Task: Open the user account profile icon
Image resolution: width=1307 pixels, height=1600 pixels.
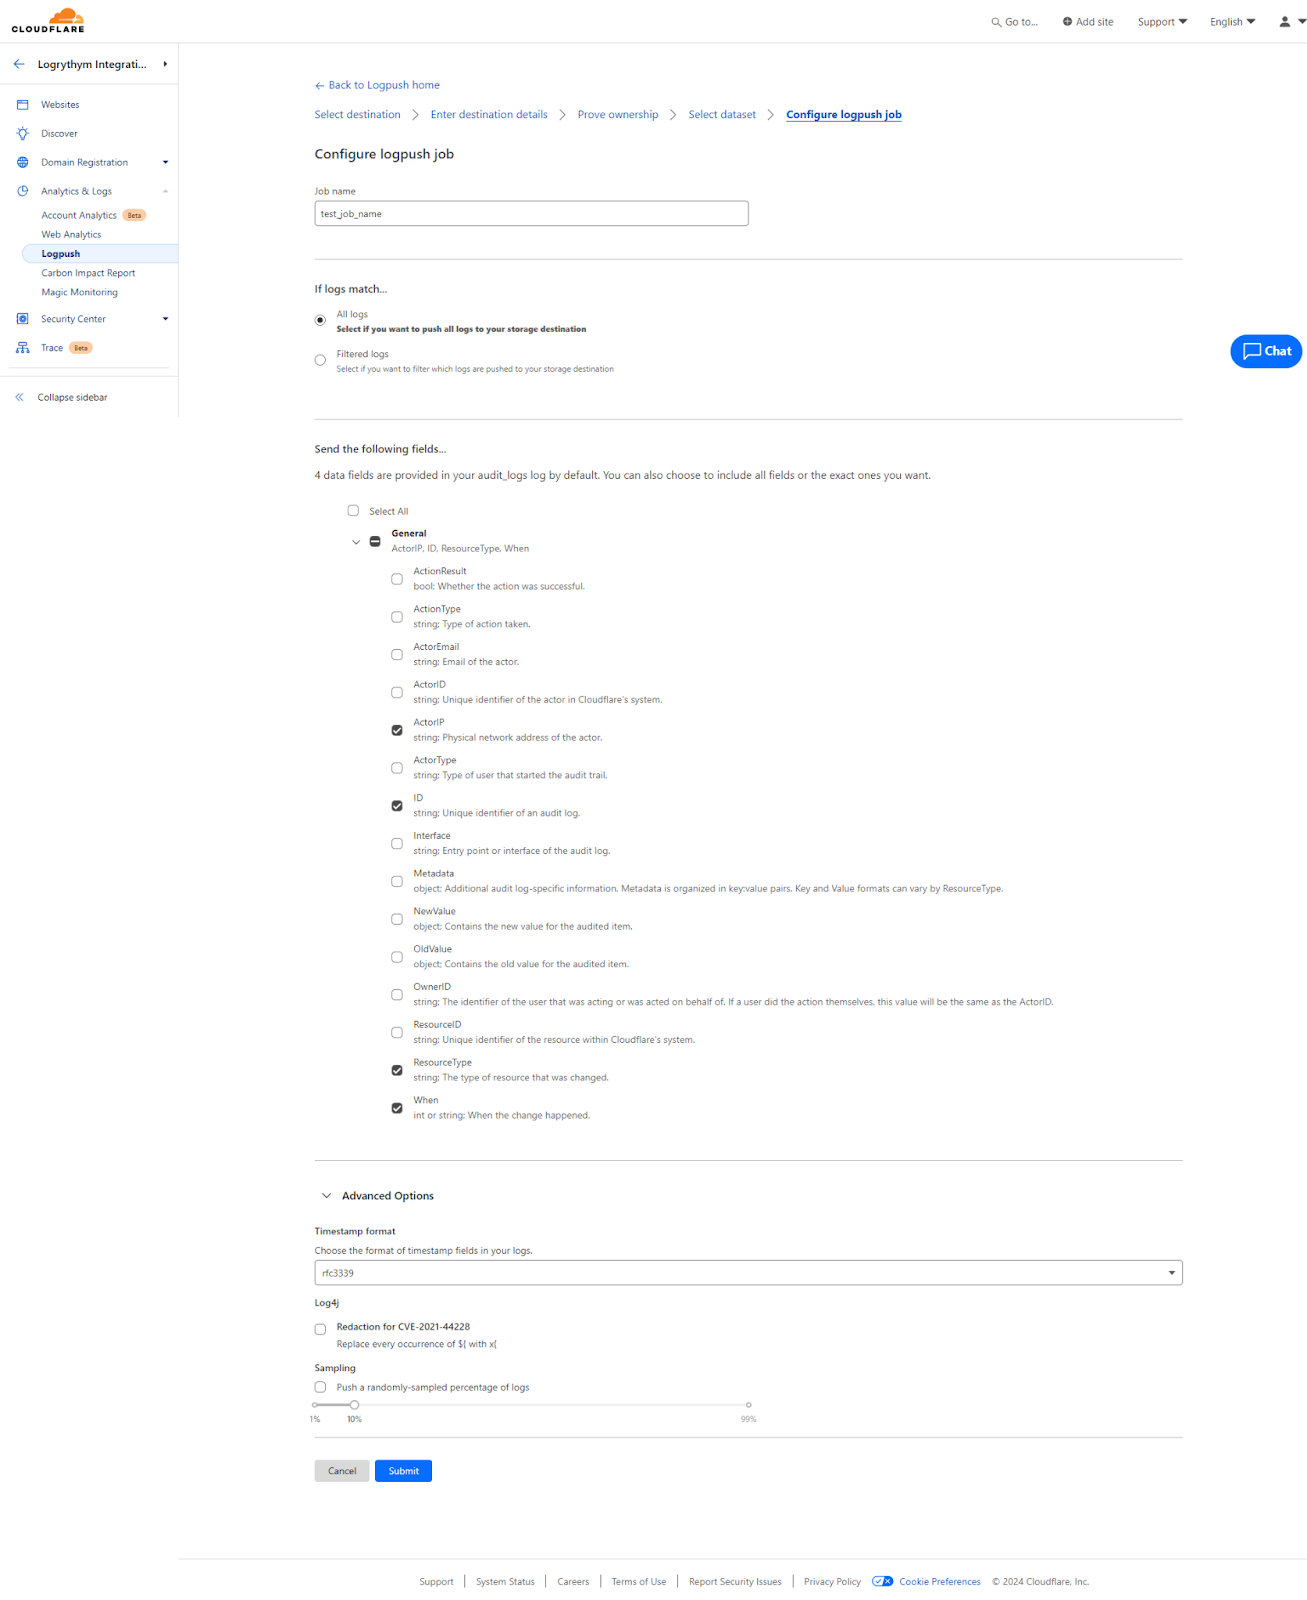Action: [x=1285, y=21]
